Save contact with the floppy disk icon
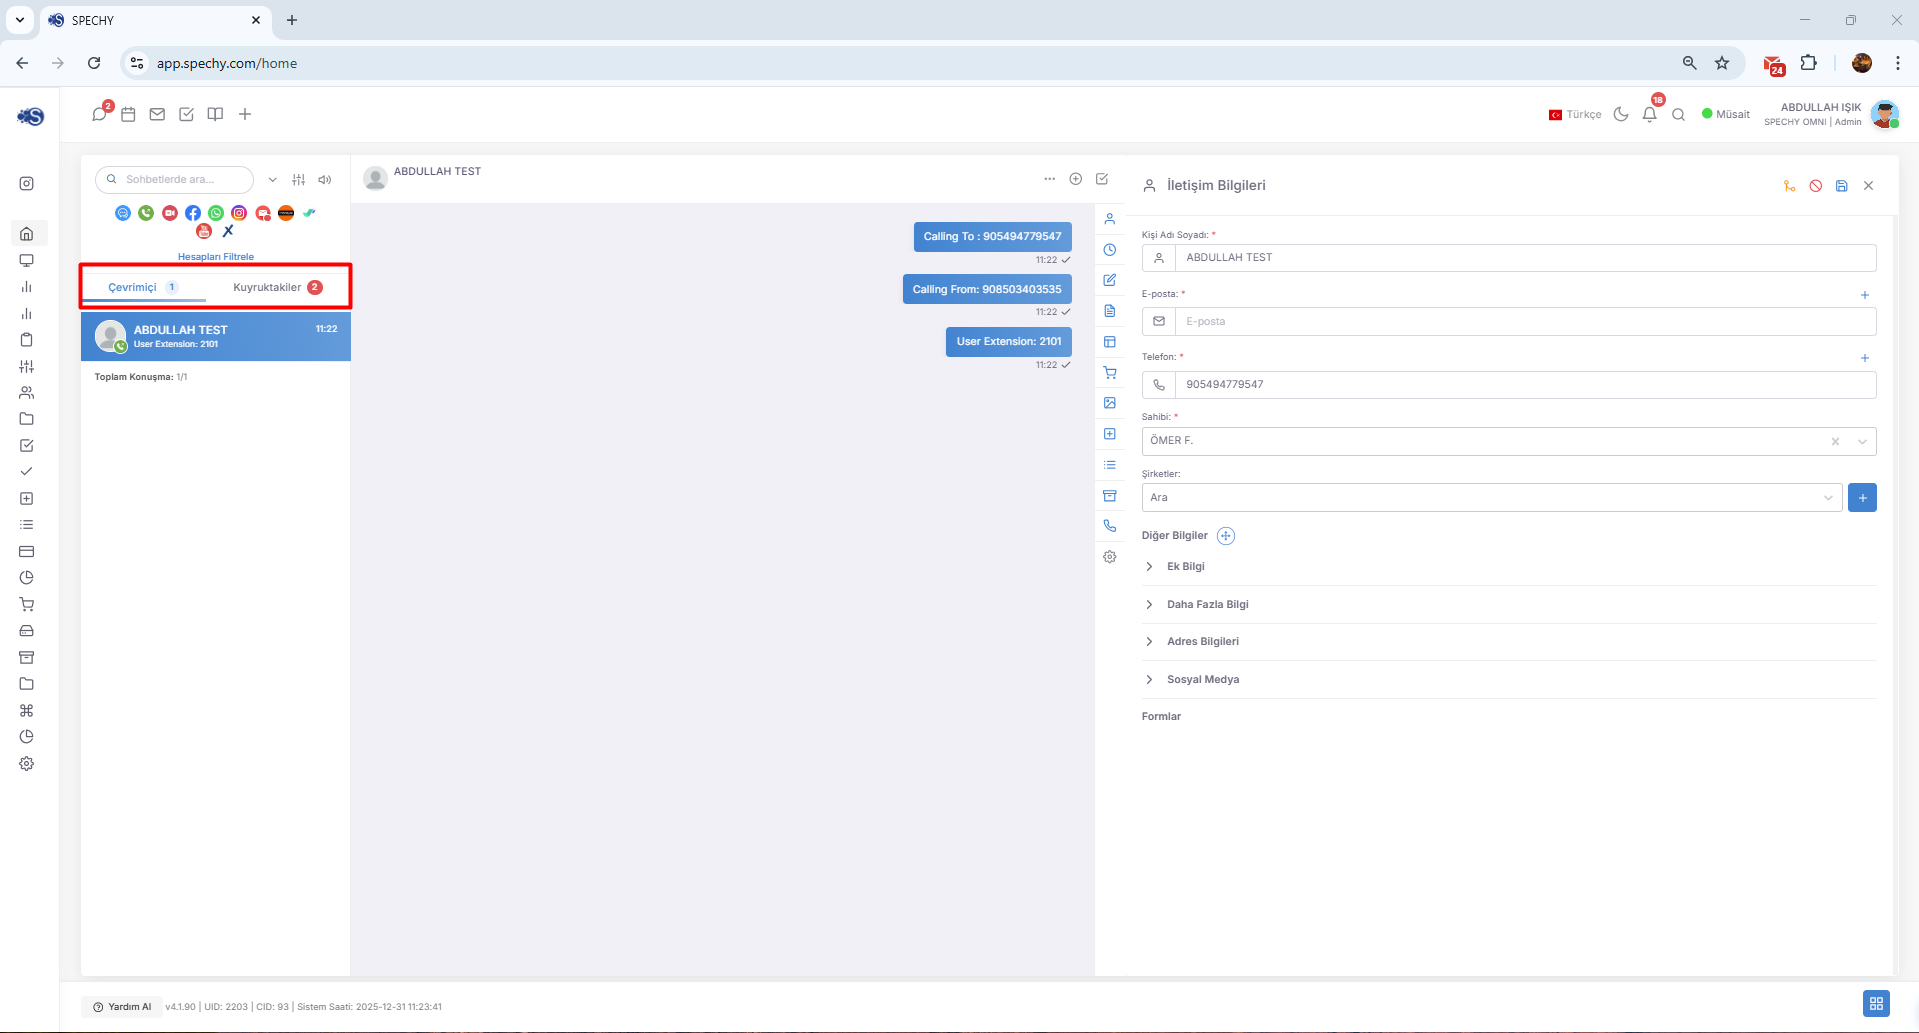Screen dimensions: 1919x1033 point(1842,186)
